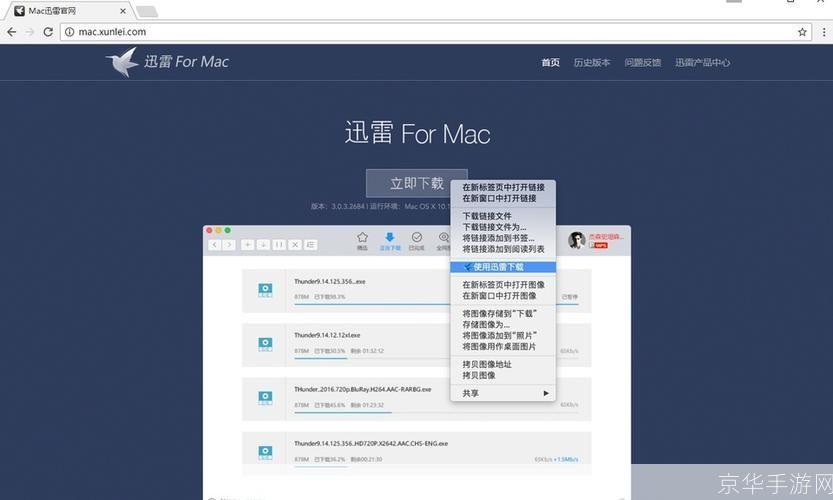Click the 立即下载 download button

416,183
